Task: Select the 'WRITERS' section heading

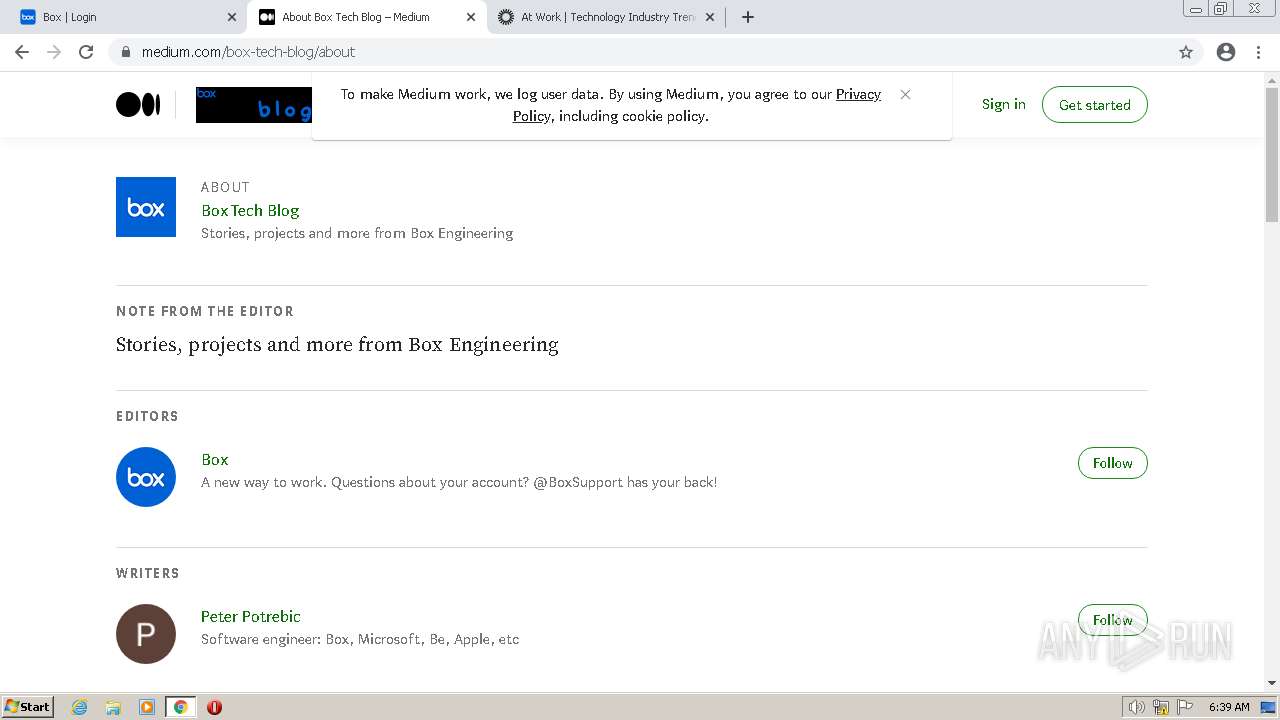Action: [x=148, y=573]
